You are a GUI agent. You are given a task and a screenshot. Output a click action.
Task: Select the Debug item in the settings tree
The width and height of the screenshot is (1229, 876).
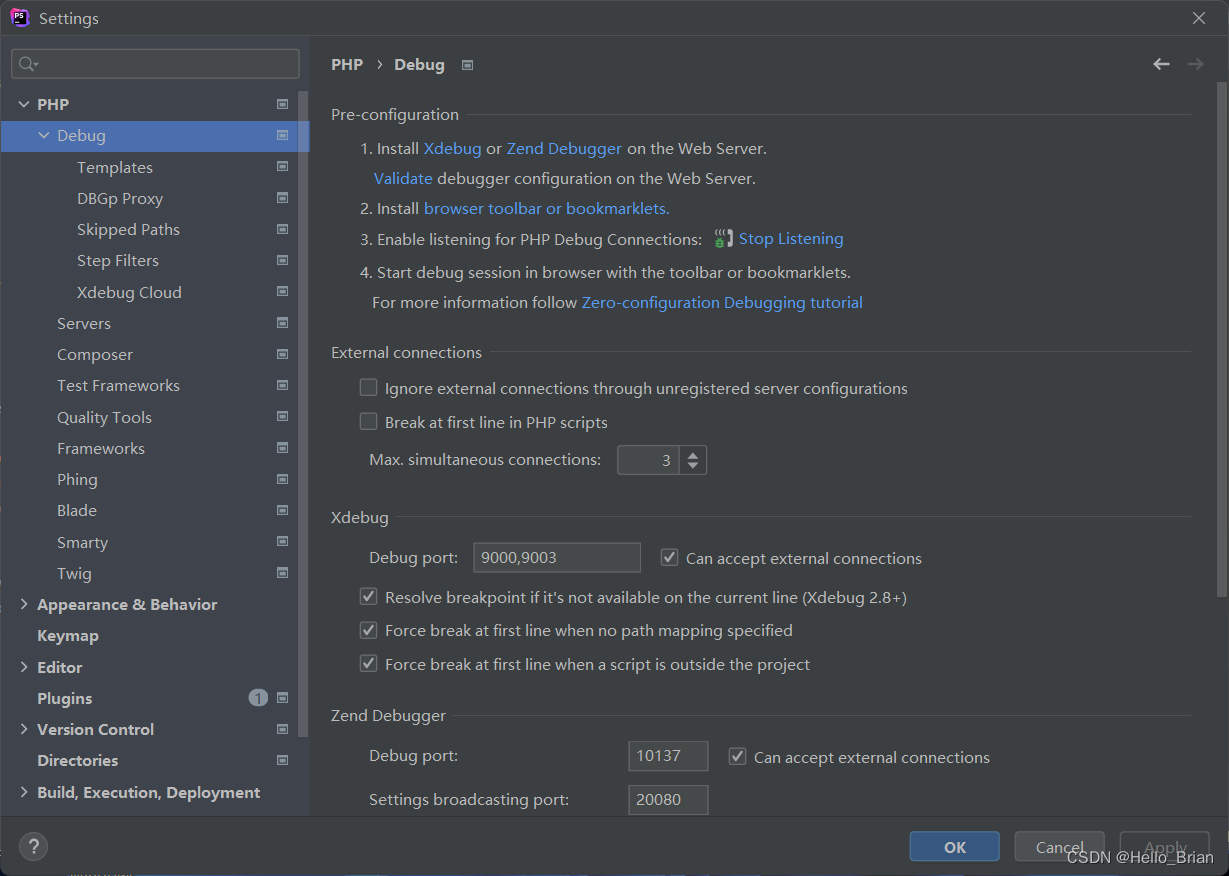pyautogui.click(x=155, y=136)
